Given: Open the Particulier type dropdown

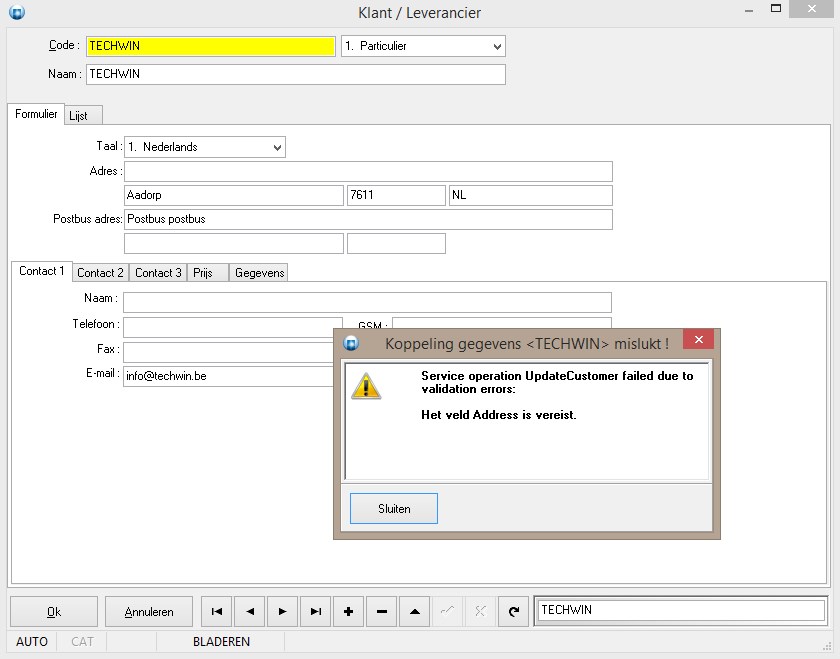Looking at the screenshot, I should tap(497, 47).
